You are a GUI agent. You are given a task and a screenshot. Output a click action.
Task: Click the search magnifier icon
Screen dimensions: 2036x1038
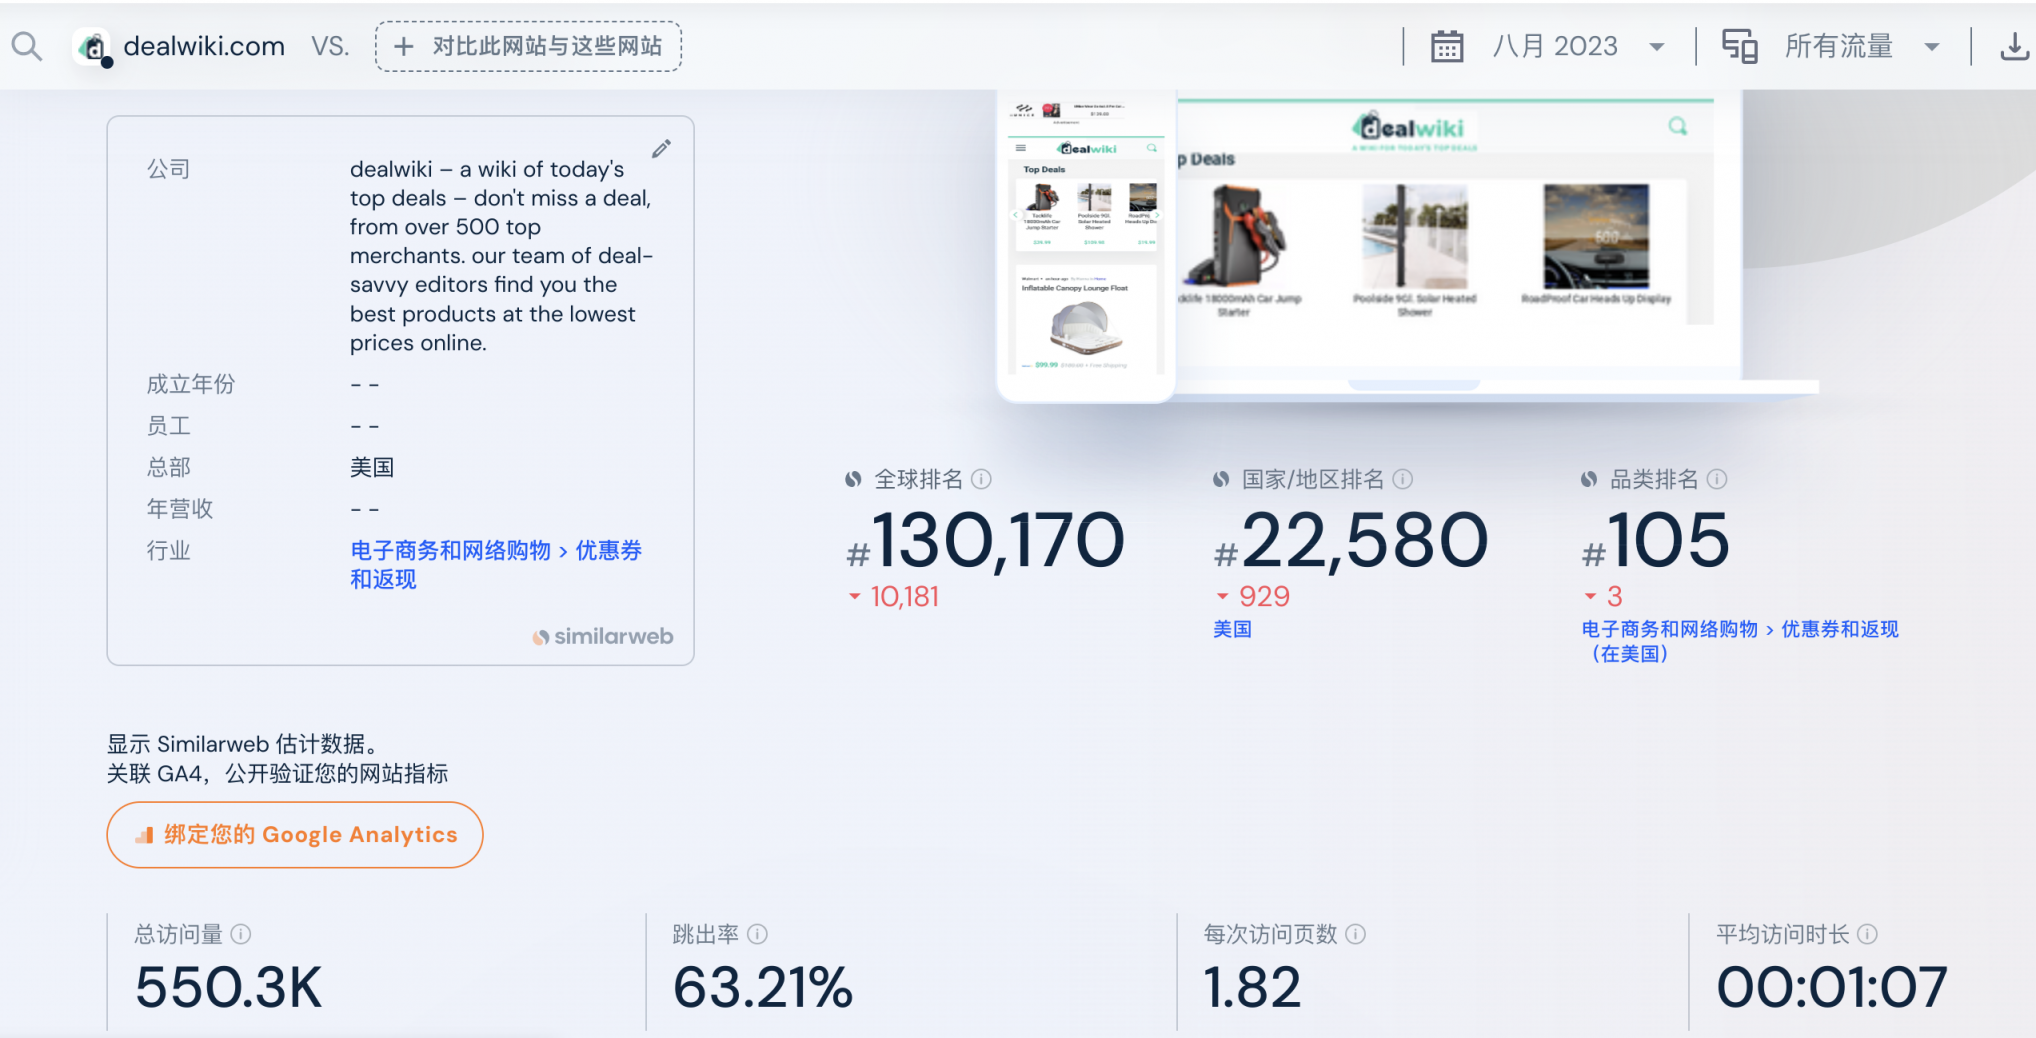[27, 45]
